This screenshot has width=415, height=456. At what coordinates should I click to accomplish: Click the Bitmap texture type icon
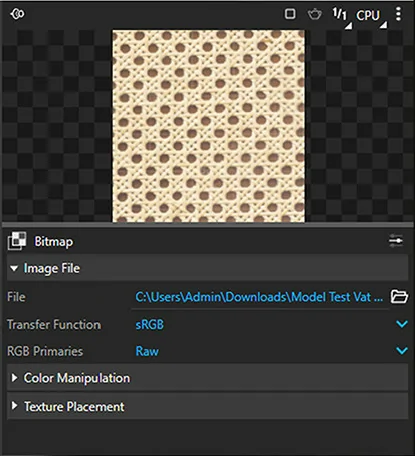click(x=17, y=241)
